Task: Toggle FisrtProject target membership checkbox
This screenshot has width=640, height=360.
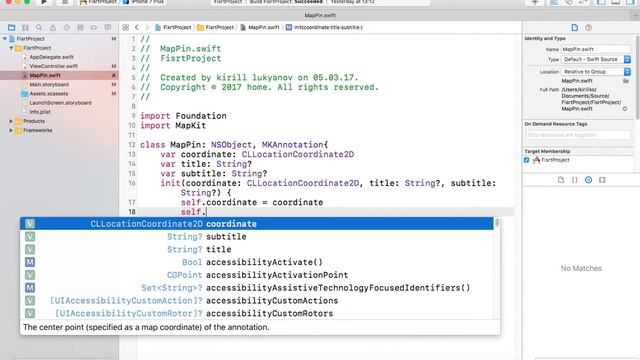Action: 527,160
